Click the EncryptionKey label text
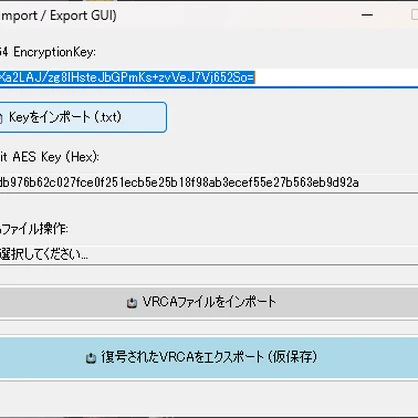The height and width of the screenshot is (418, 418). 48,52
